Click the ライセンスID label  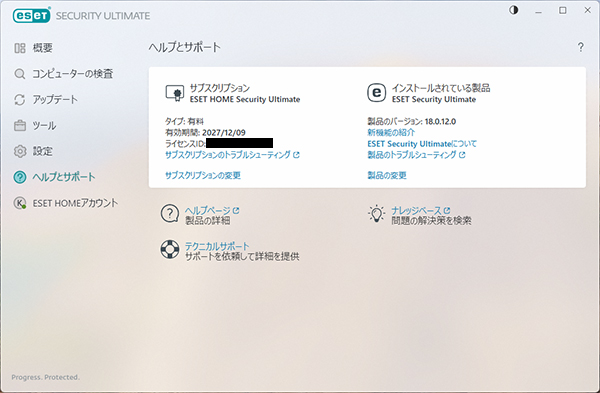pyautogui.click(x=185, y=144)
